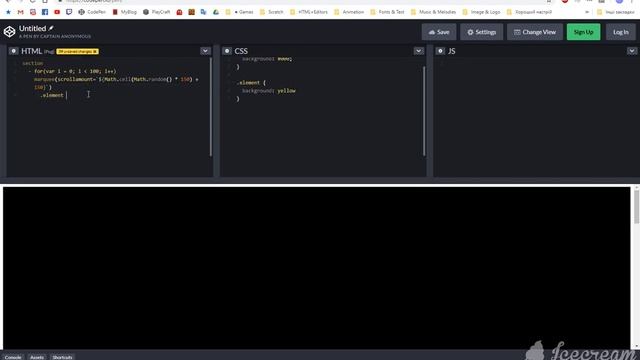Click HTML editor vertical scrollbar
This screenshot has height=360, width=640.
coord(211,107)
